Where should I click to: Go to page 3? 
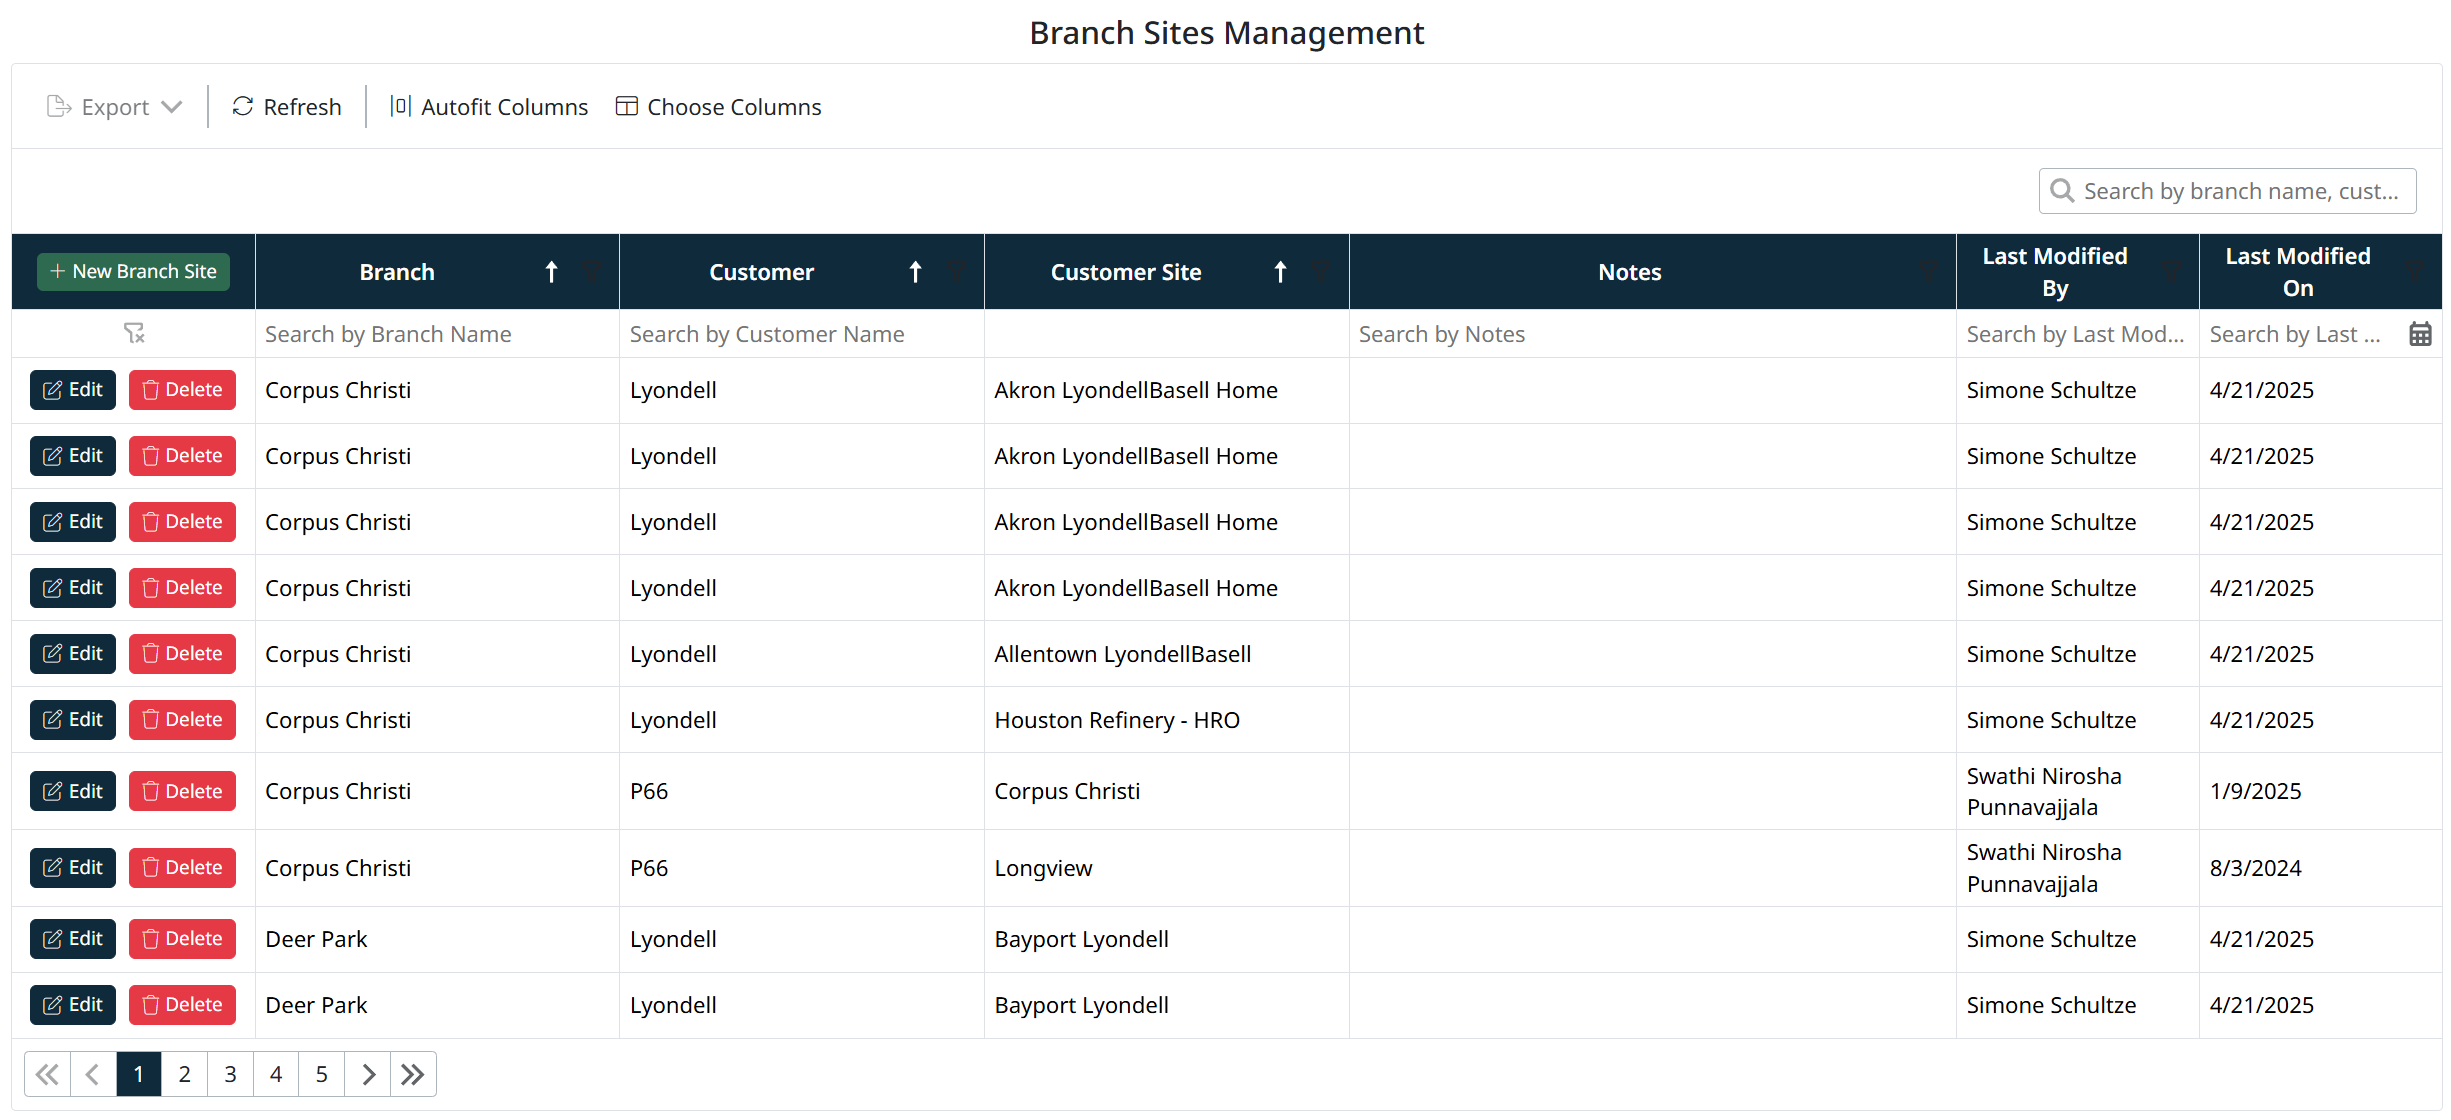230,1074
